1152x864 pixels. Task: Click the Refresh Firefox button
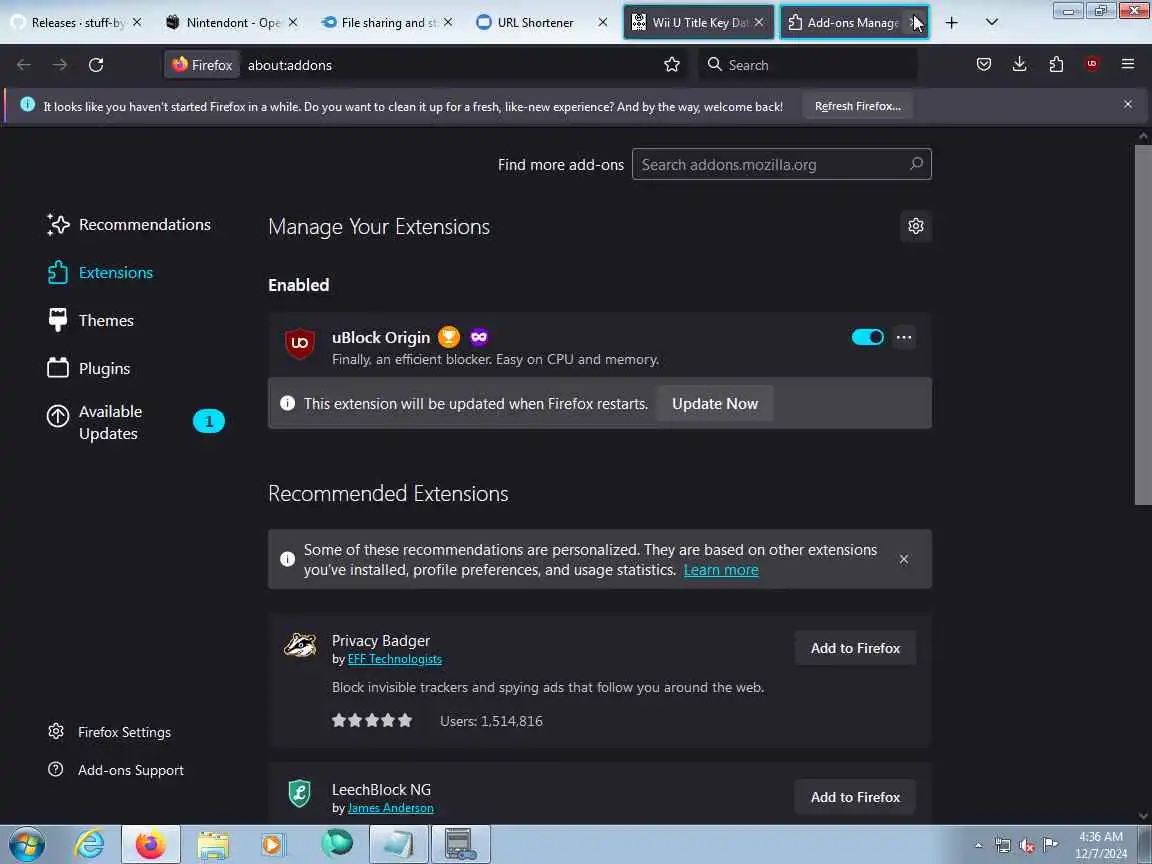tap(857, 107)
